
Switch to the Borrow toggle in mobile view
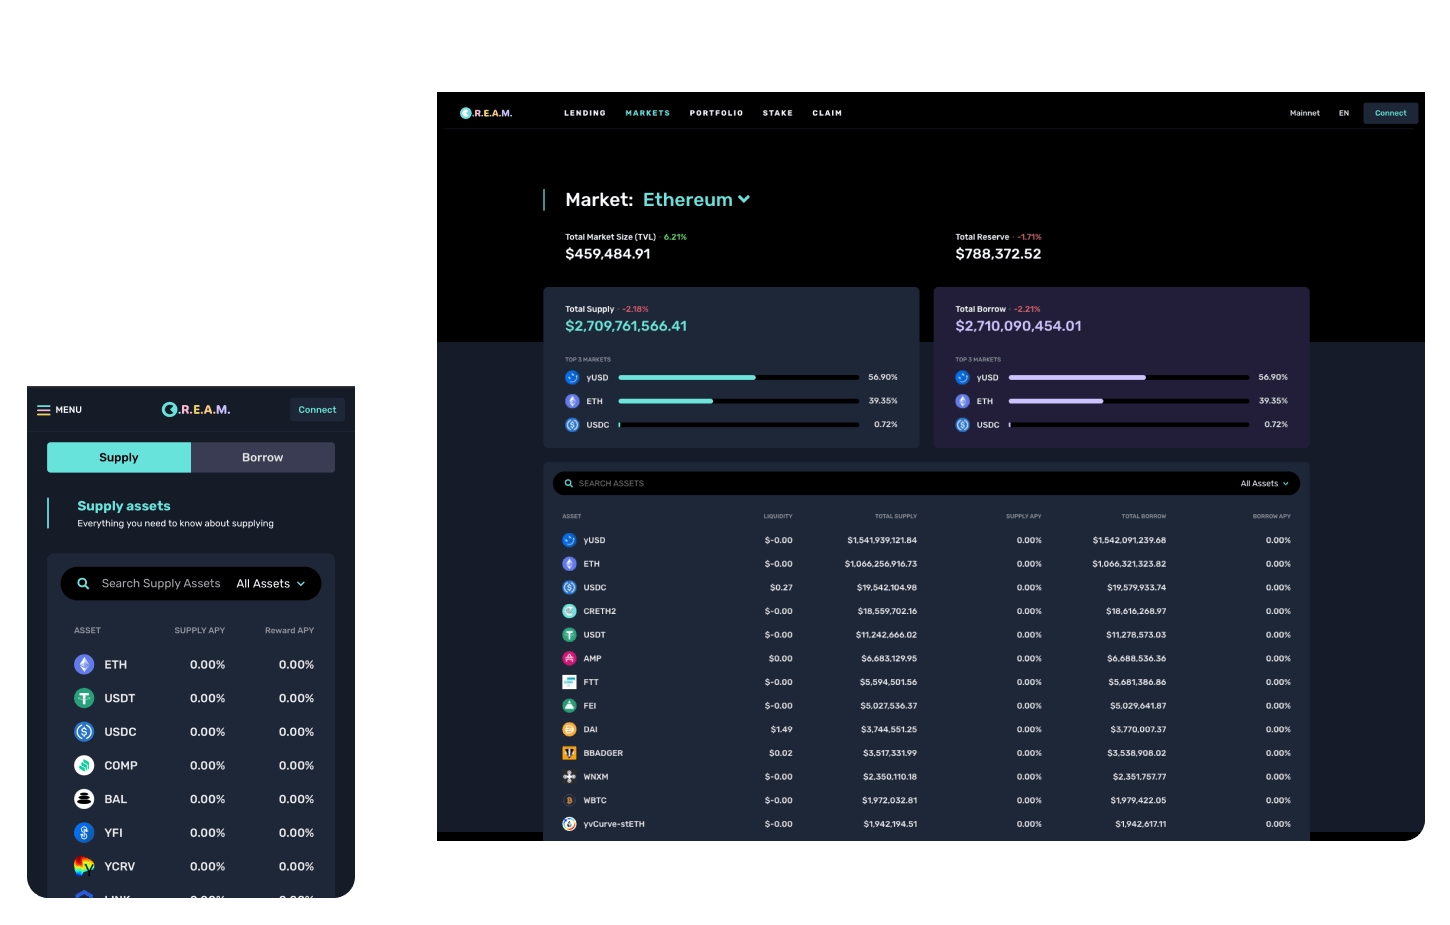[x=263, y=458]
